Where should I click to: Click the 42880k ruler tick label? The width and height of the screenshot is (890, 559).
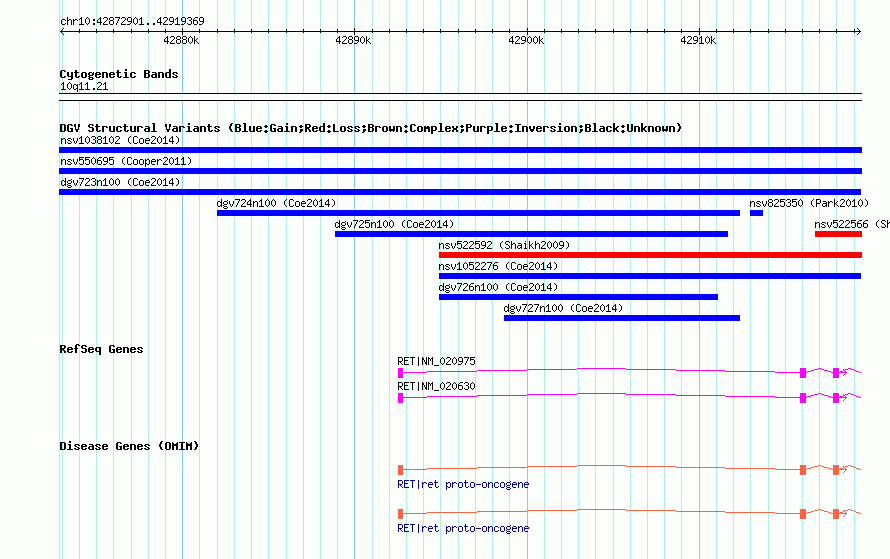tap(181, 40)
